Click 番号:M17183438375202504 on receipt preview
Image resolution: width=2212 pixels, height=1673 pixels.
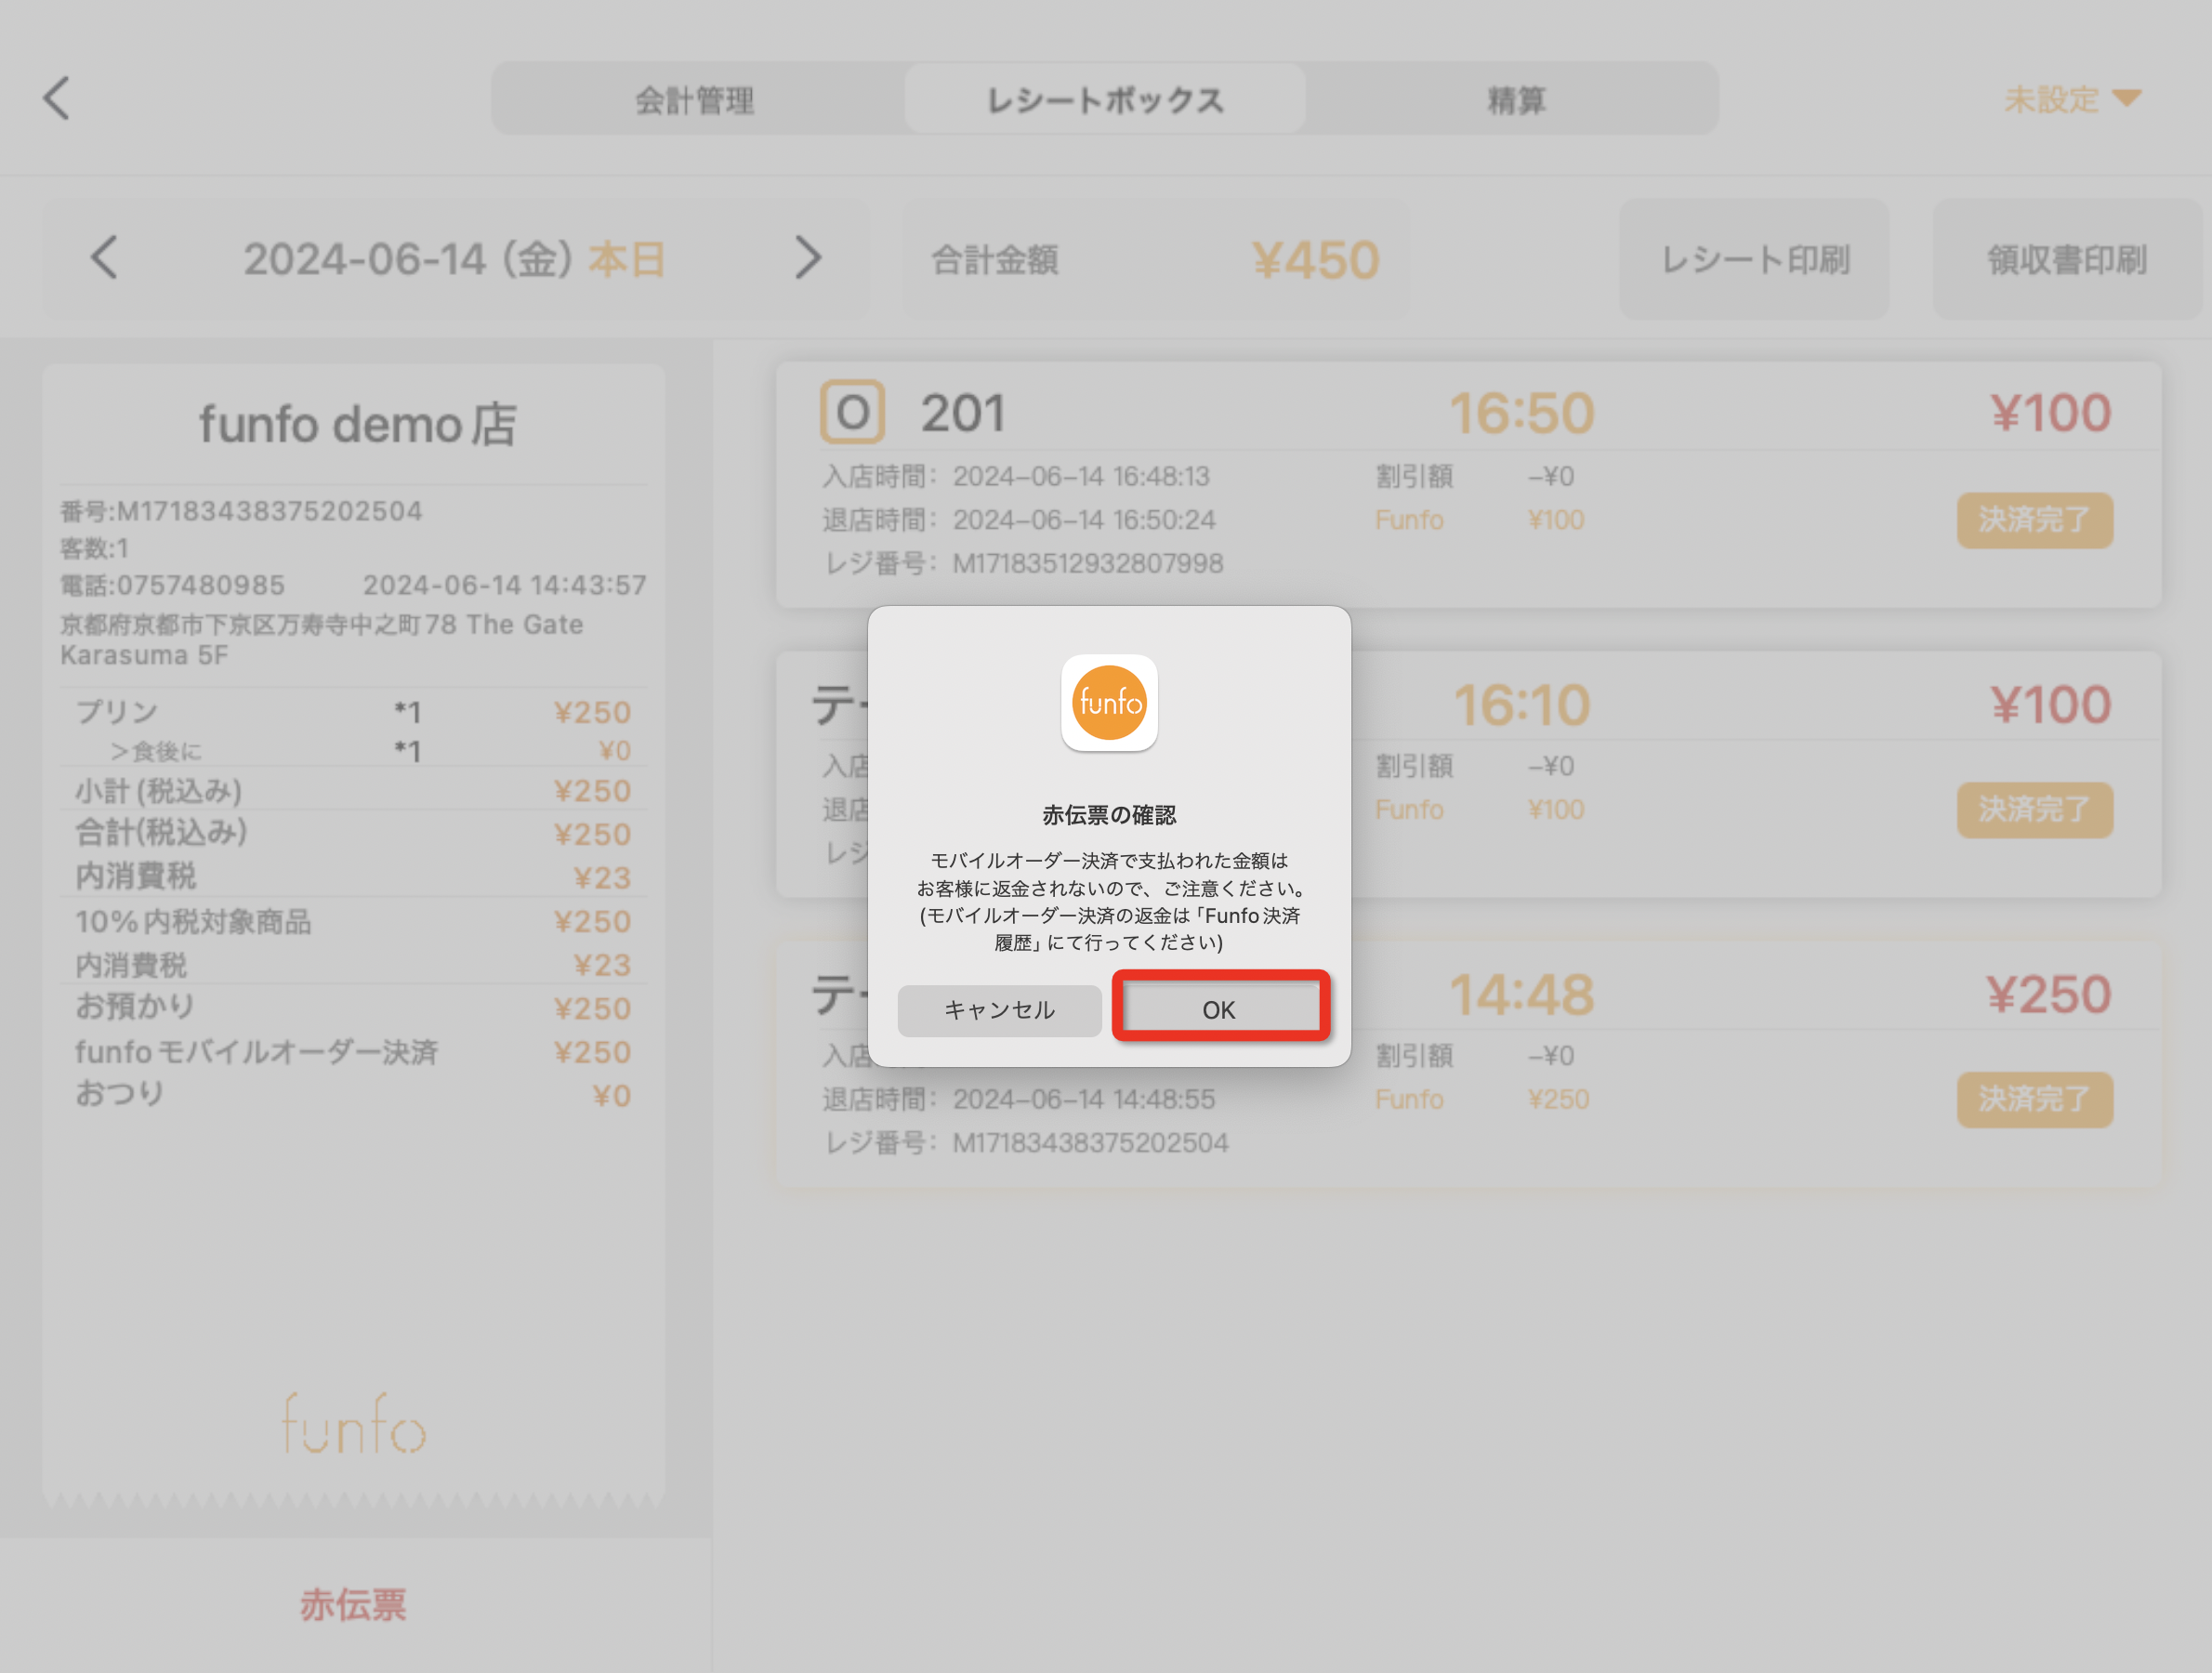[x=241, y=511]
